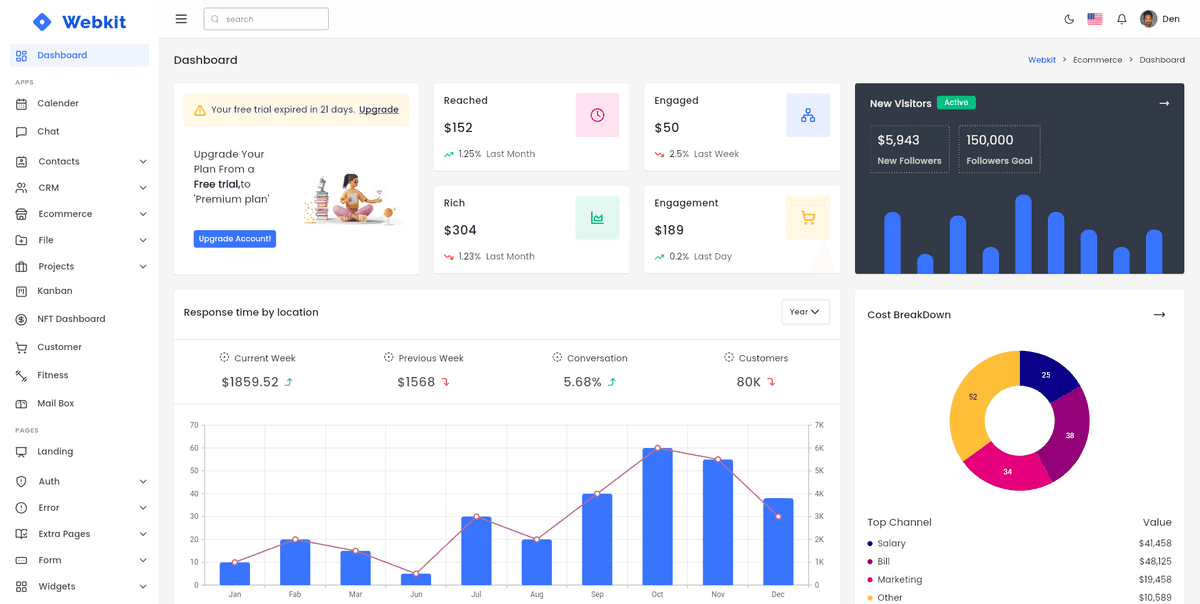Open the Landing page menu label
The height and width of the screenshot is (604, 1200).
(56, 452)
